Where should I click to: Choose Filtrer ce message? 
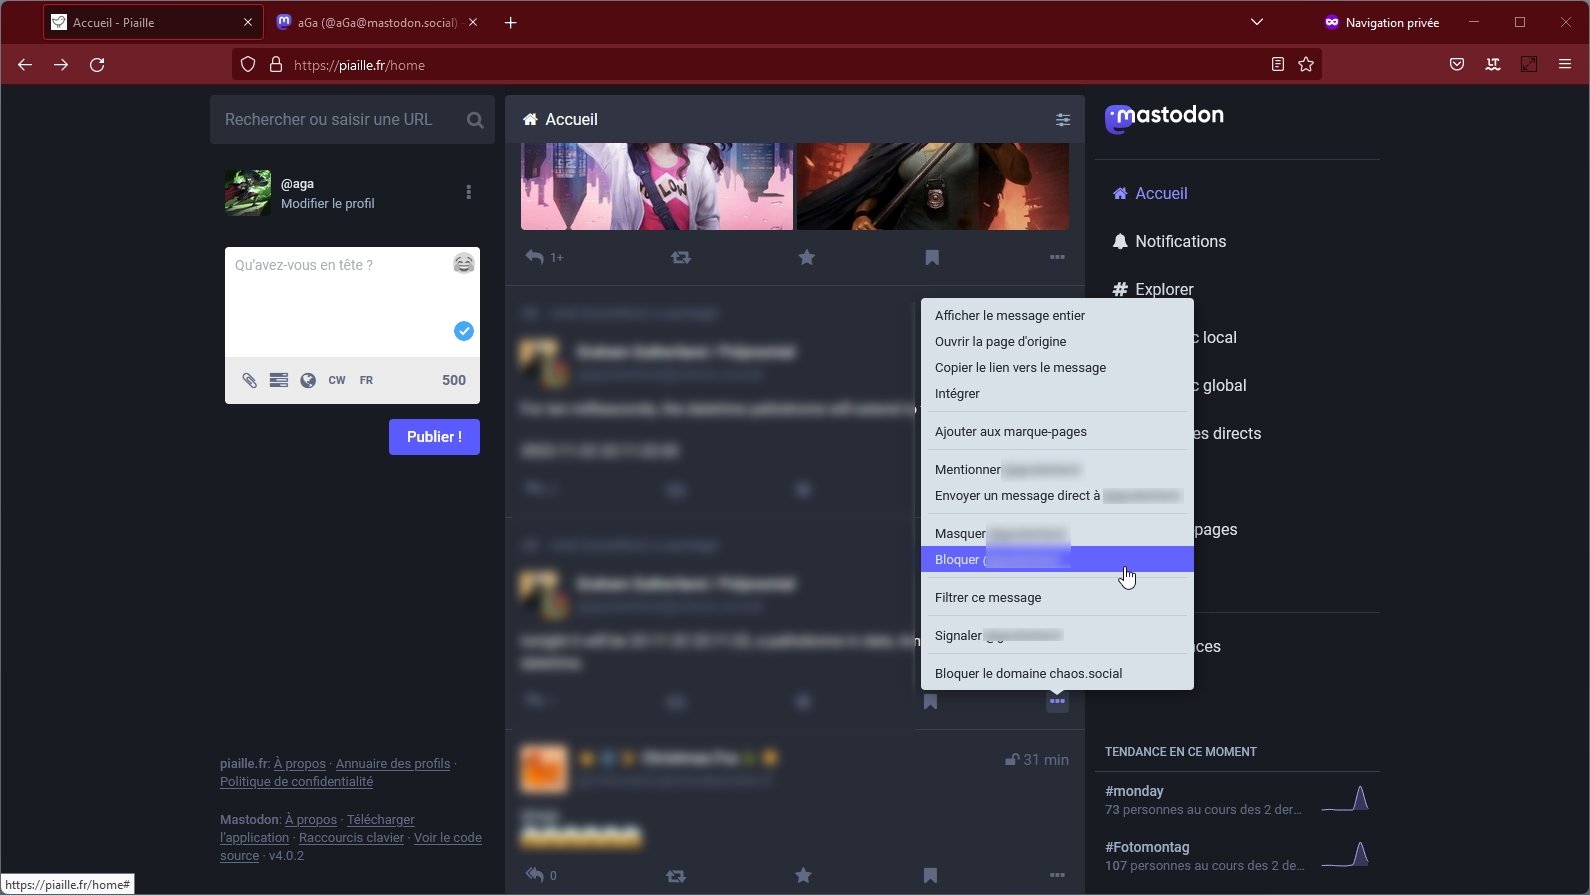(1057, 597)
